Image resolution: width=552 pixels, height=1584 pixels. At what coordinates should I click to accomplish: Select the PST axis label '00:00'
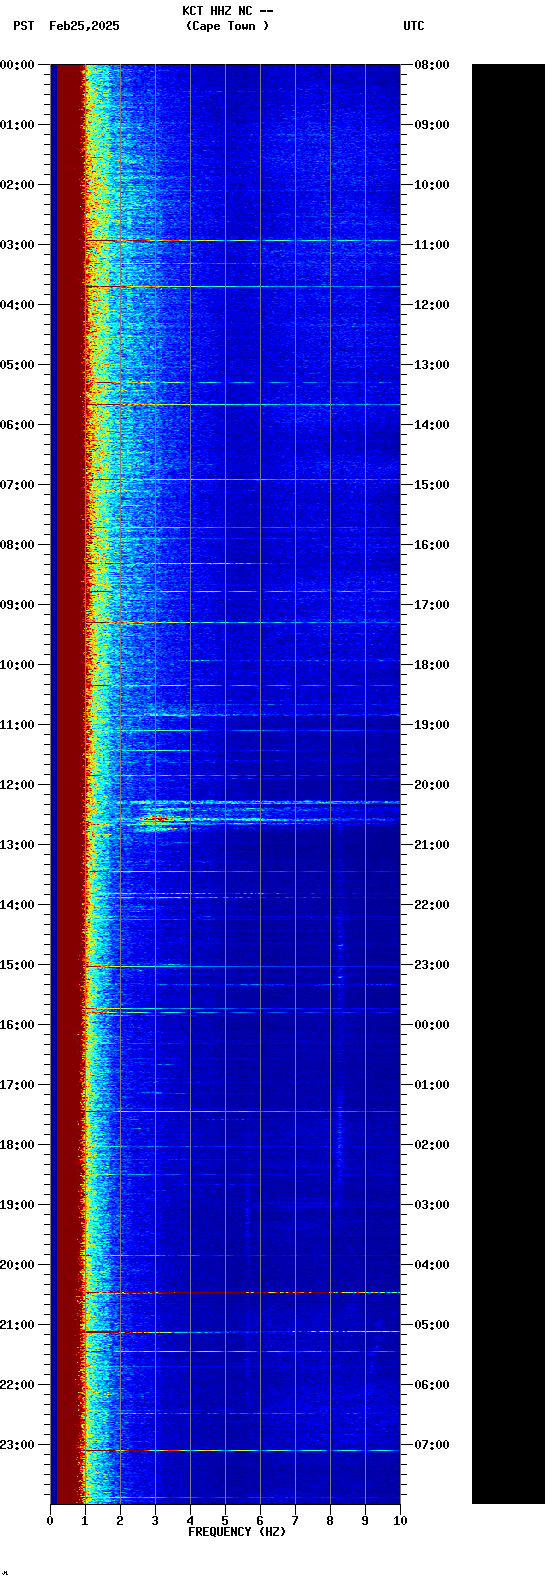pos(18,65)
